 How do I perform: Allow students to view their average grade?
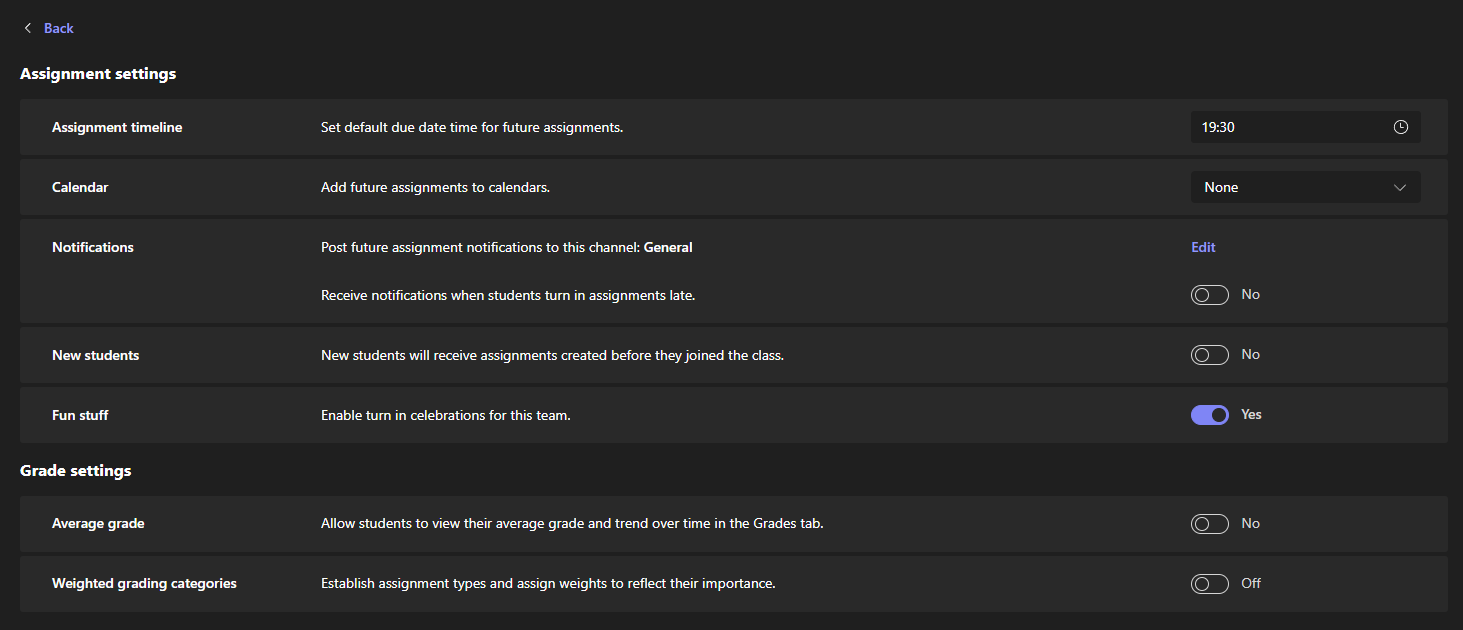point(1209,523)
